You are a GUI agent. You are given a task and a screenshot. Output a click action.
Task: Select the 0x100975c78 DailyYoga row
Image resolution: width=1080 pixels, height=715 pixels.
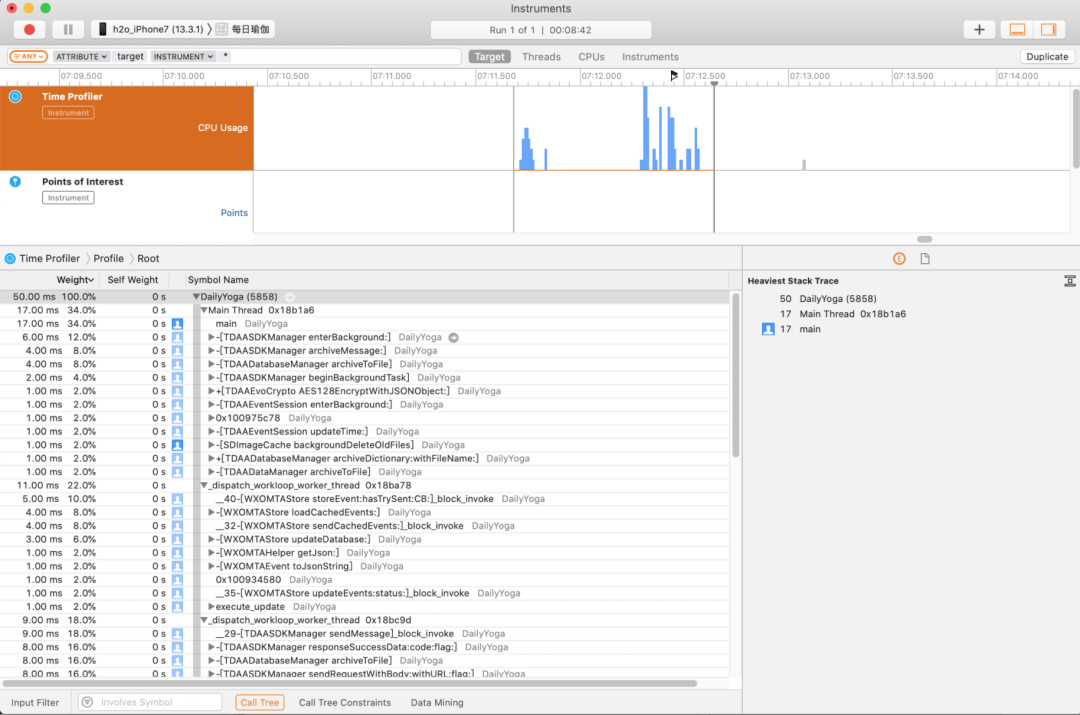(x=365, y=418)
